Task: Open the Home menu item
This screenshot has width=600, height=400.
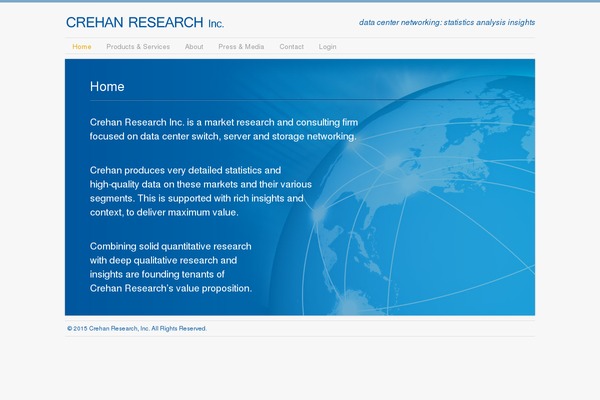Action: tap(82, 47)
